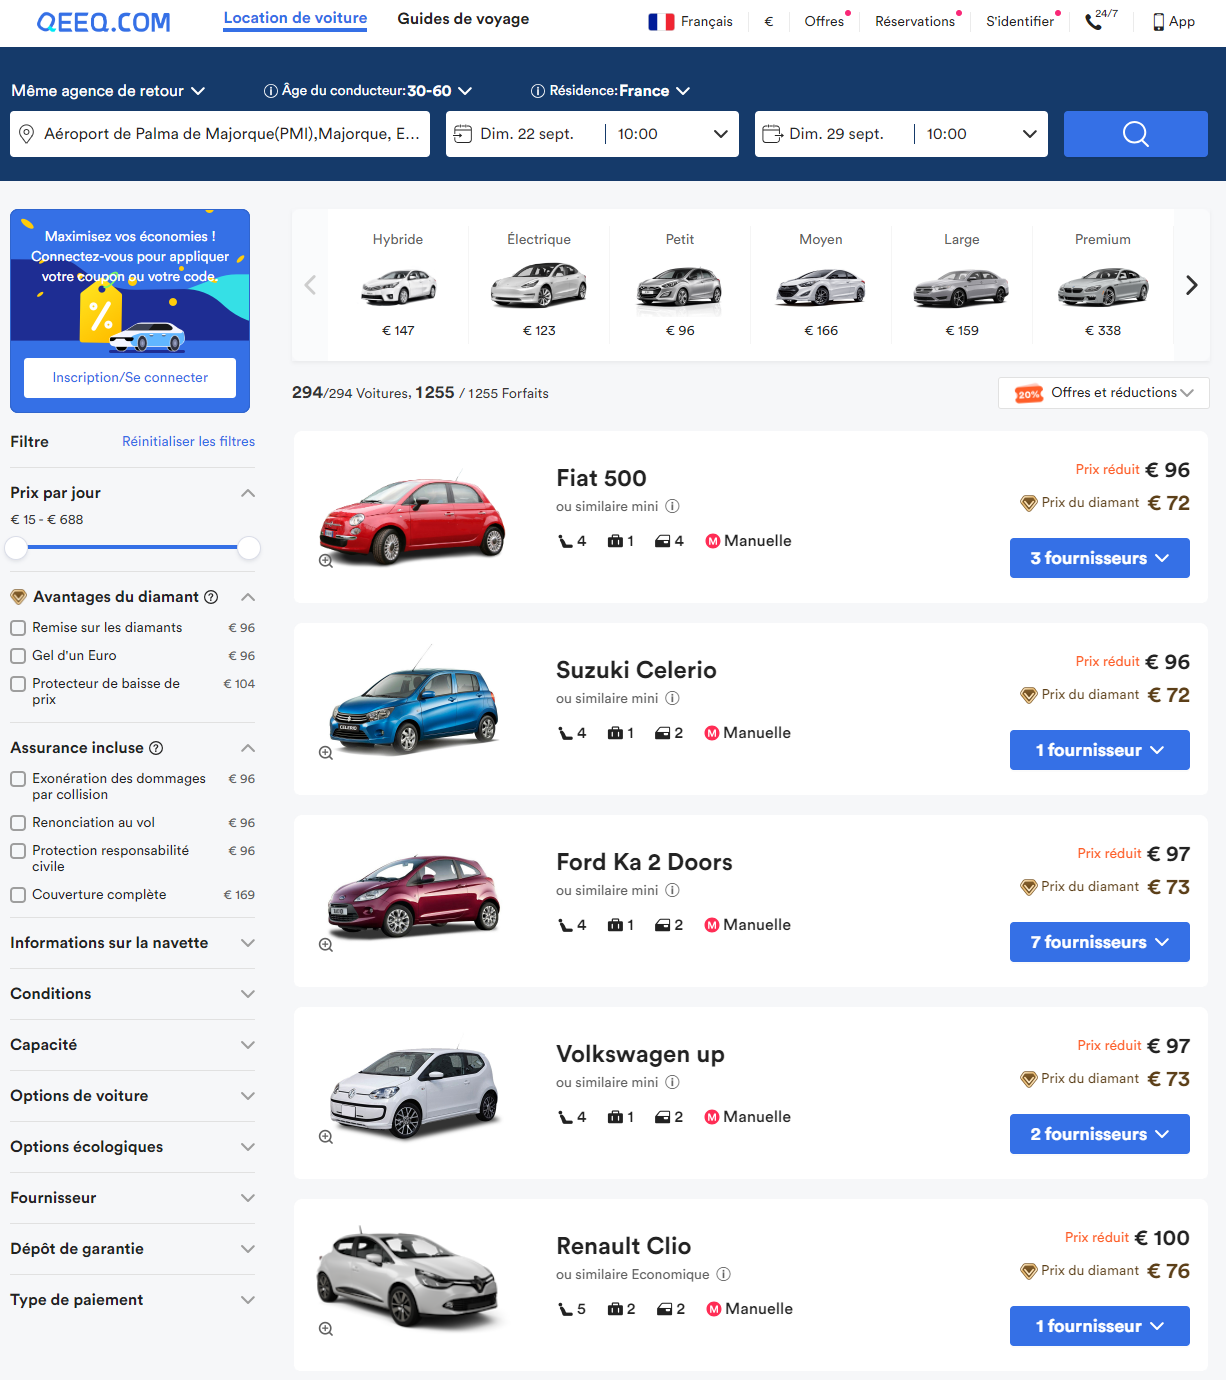Click the return date calendar icon
The image size is (1226, 1380).
772,134
